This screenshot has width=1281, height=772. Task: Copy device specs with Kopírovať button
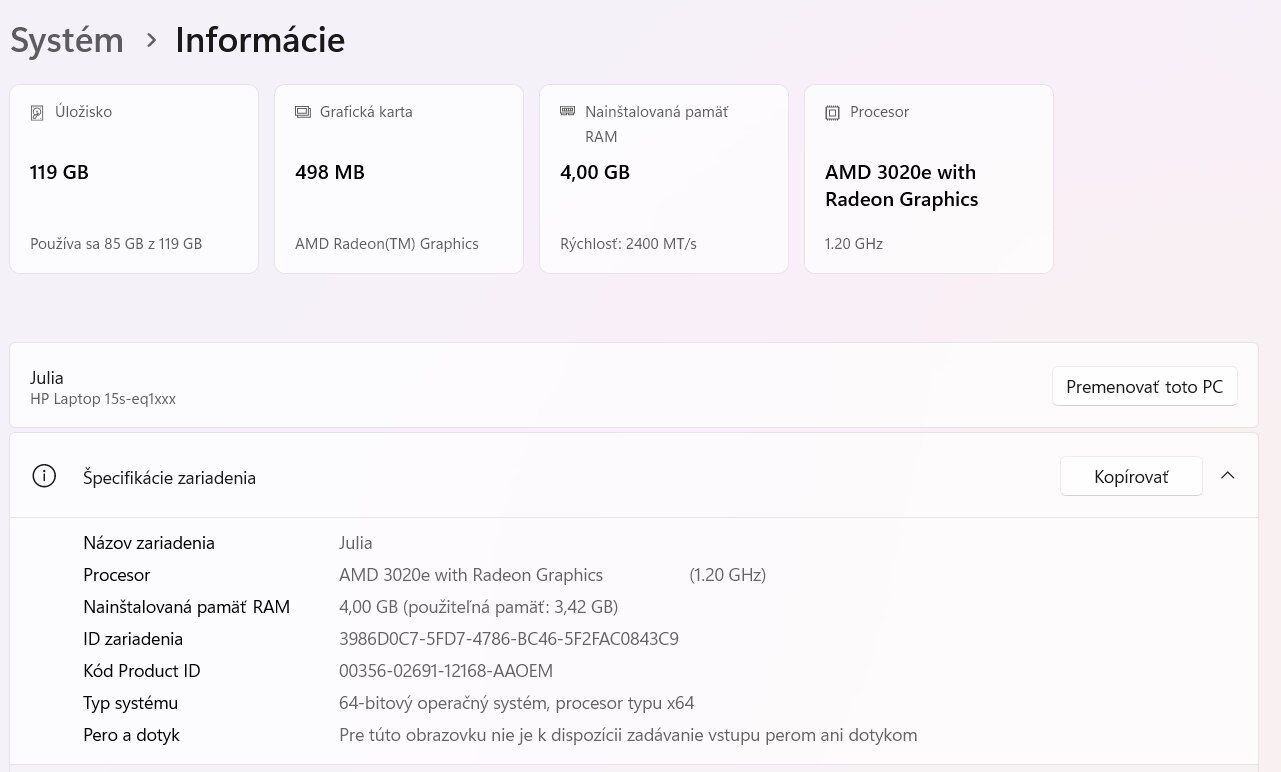tap(1130, 477)
